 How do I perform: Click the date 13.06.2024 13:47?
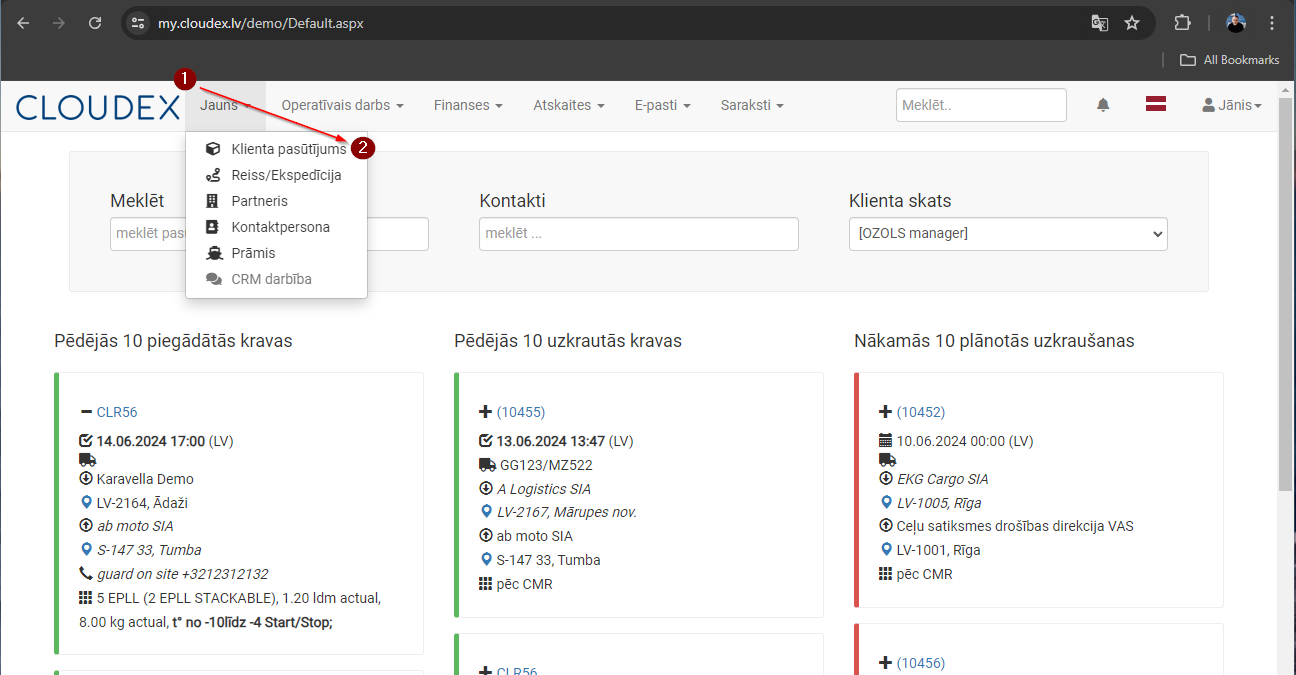pos(551,441)
